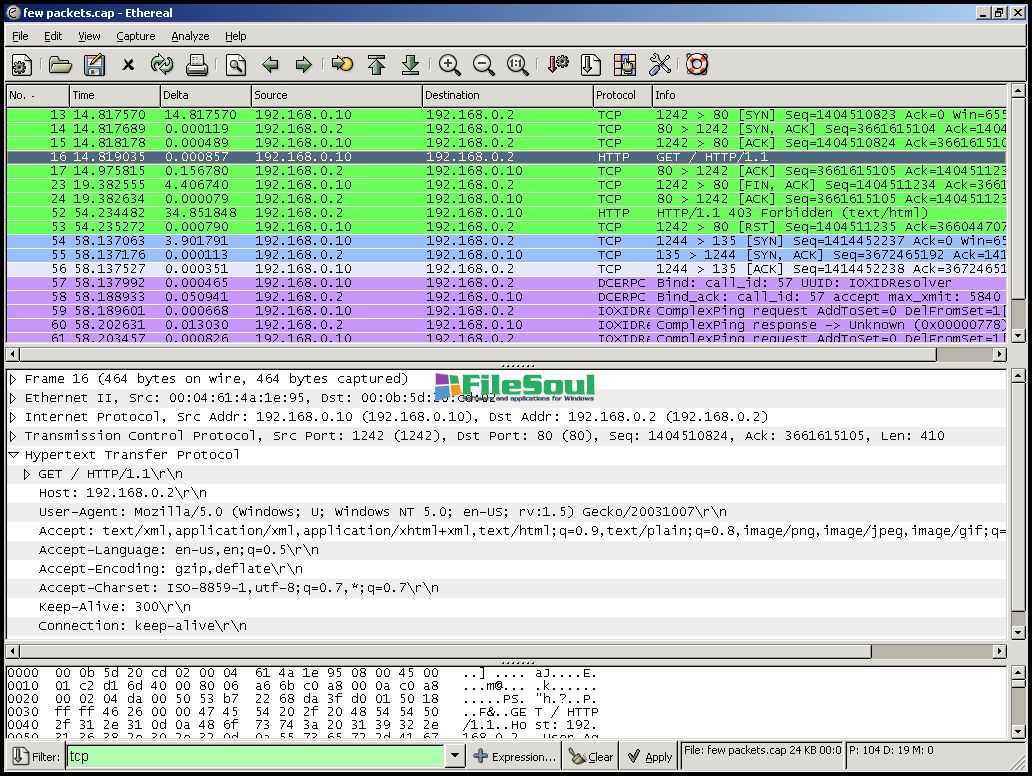Open the filter history dropdown

point(455,757)
